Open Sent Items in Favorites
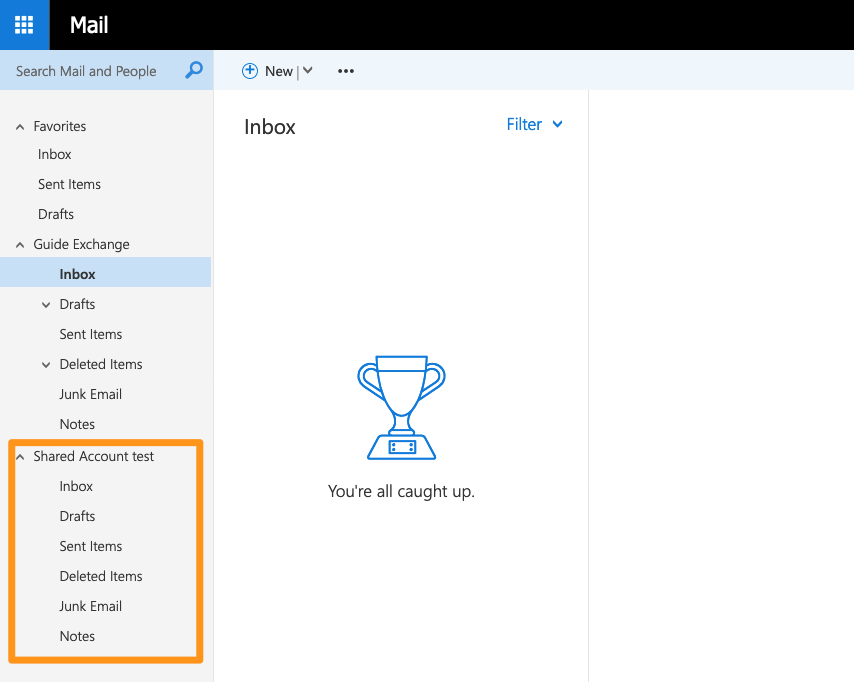The image size is (854, 682). pyautogui.click(x=69, y=184)
